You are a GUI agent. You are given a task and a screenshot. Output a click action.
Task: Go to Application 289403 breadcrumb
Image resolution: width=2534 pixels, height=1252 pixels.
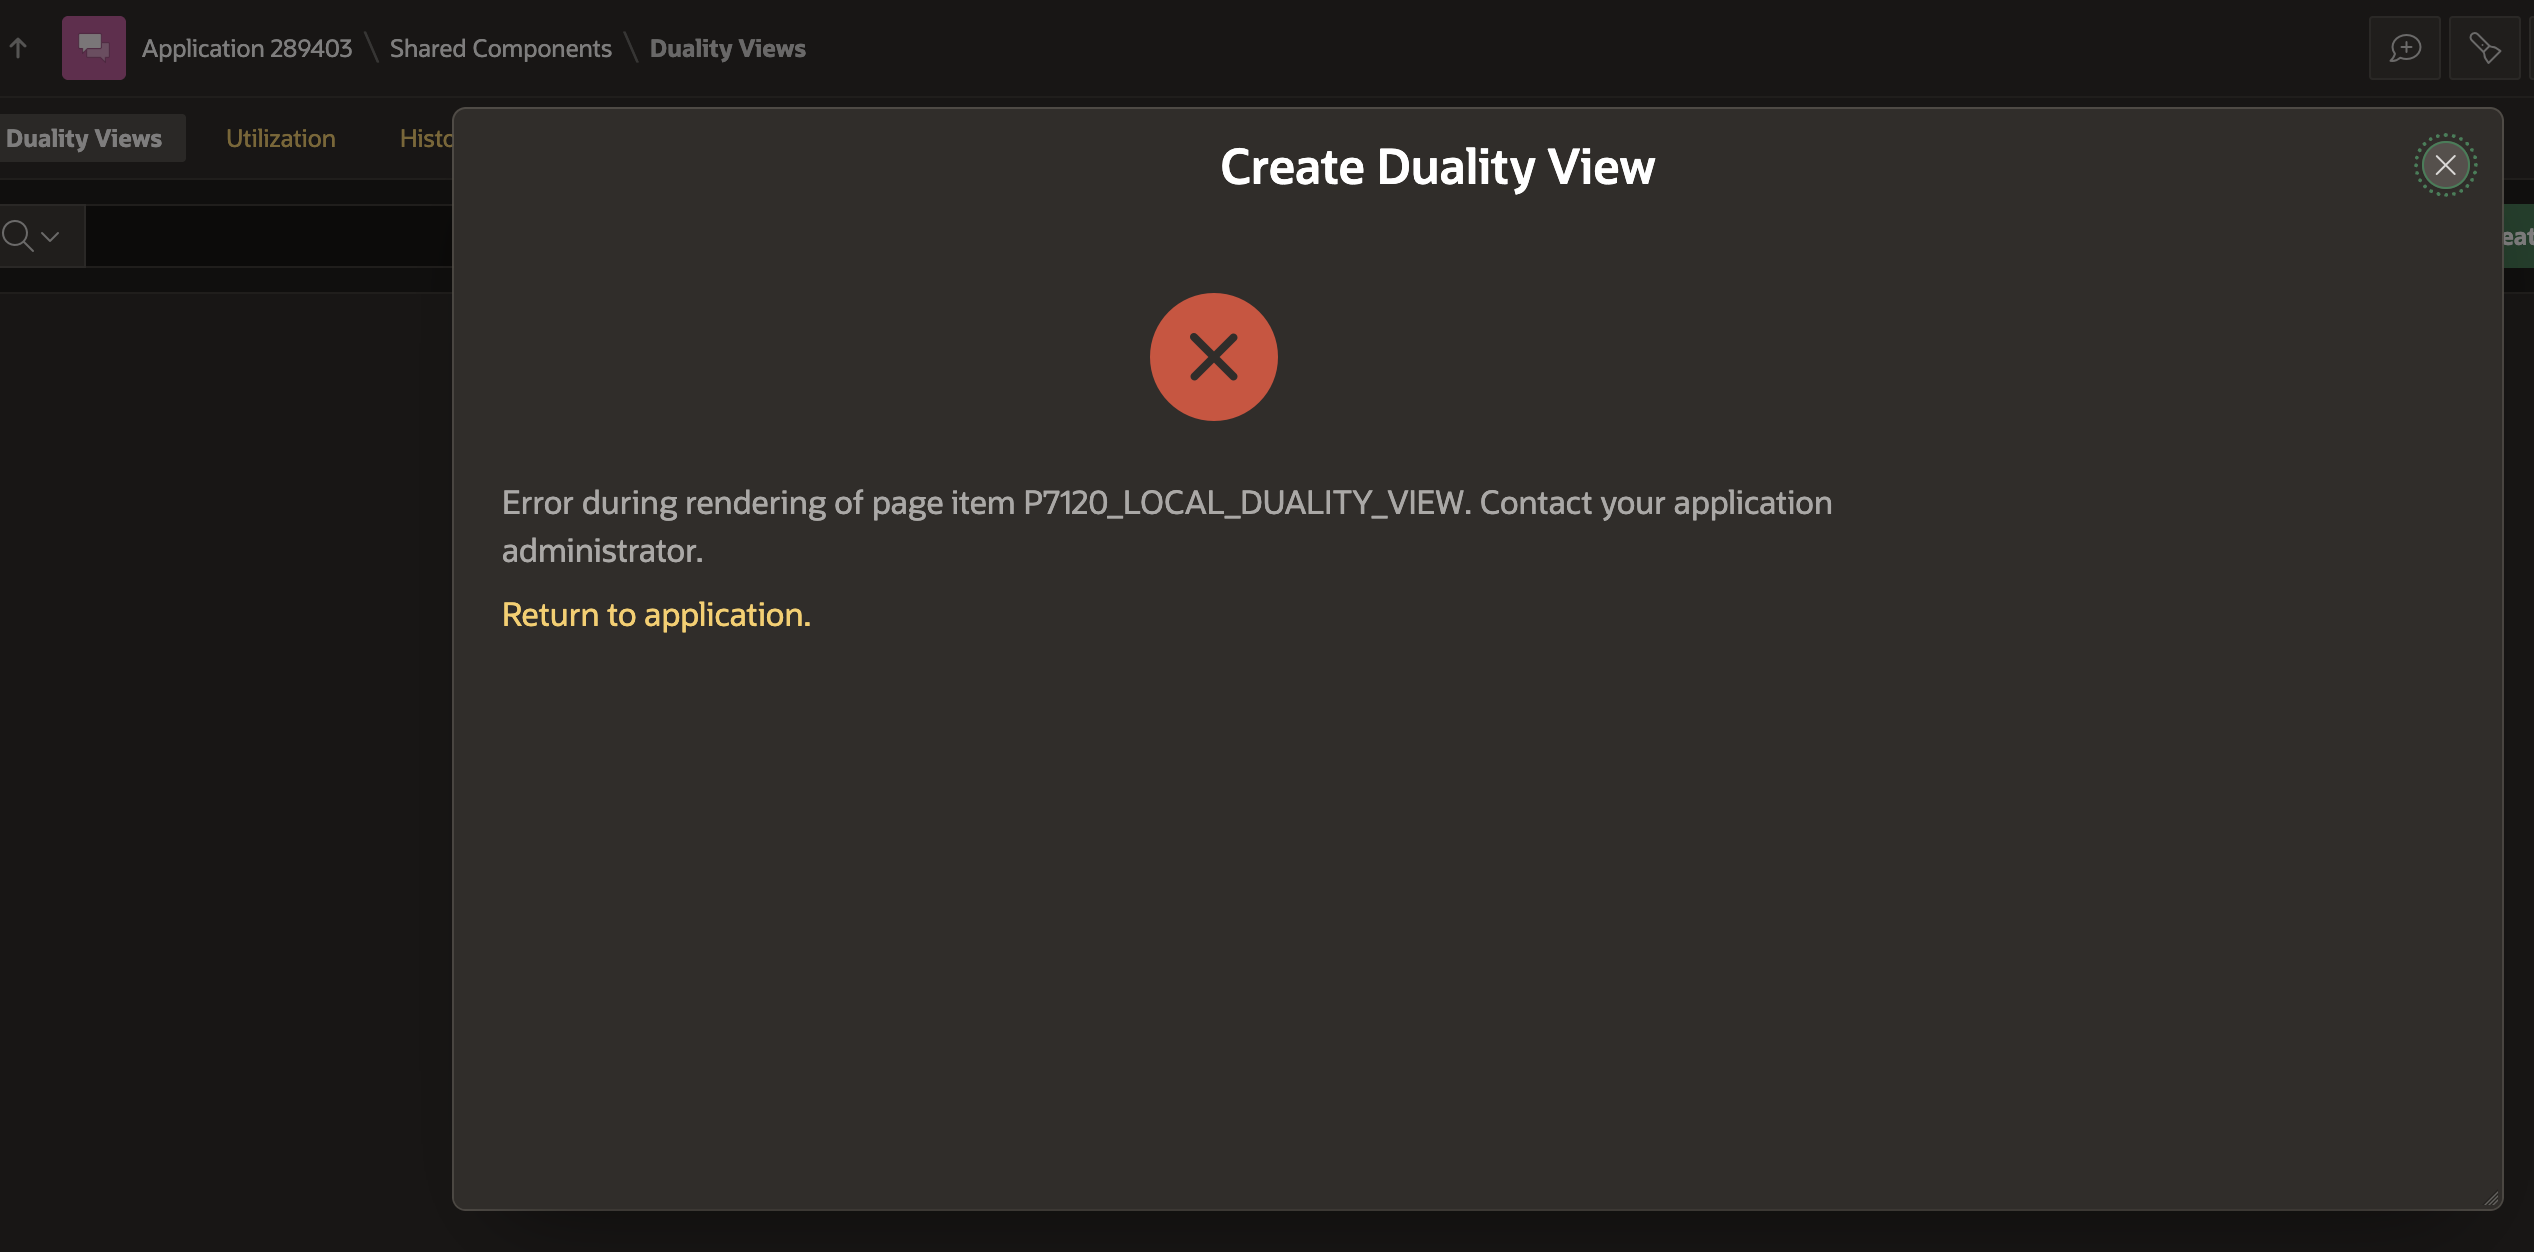(246, 48)
